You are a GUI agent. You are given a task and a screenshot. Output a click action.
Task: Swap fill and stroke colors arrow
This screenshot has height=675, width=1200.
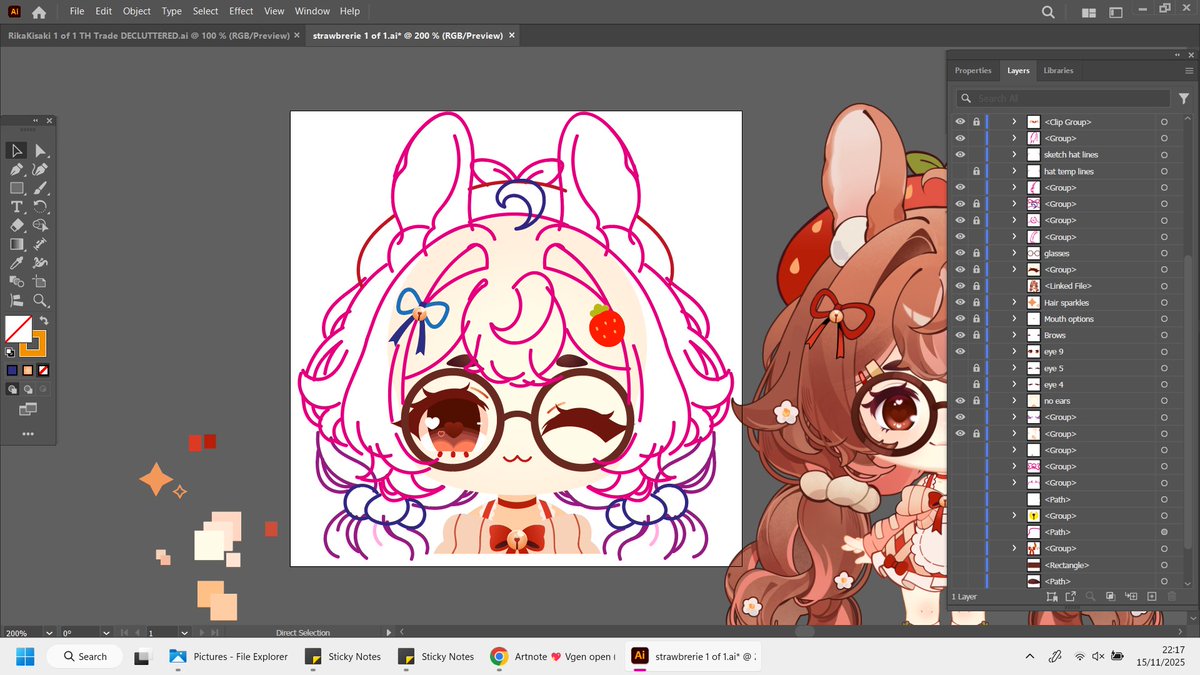44,321
